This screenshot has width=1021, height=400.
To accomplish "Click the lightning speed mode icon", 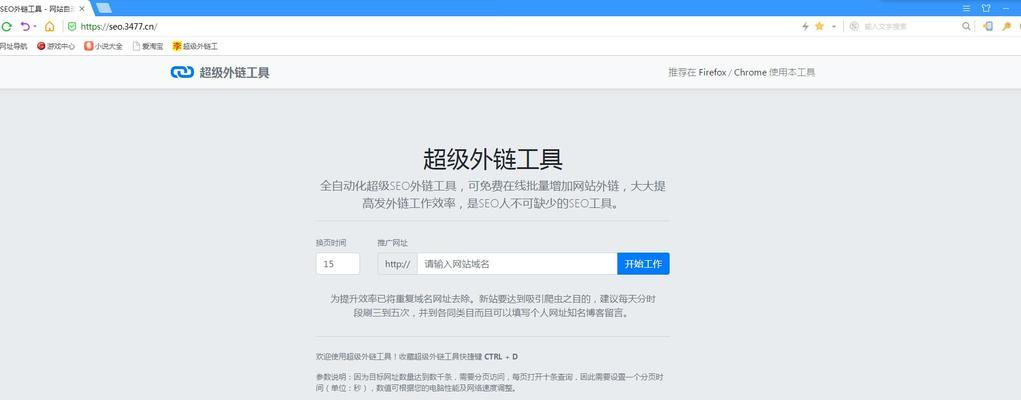I will [x=805, y=27].
